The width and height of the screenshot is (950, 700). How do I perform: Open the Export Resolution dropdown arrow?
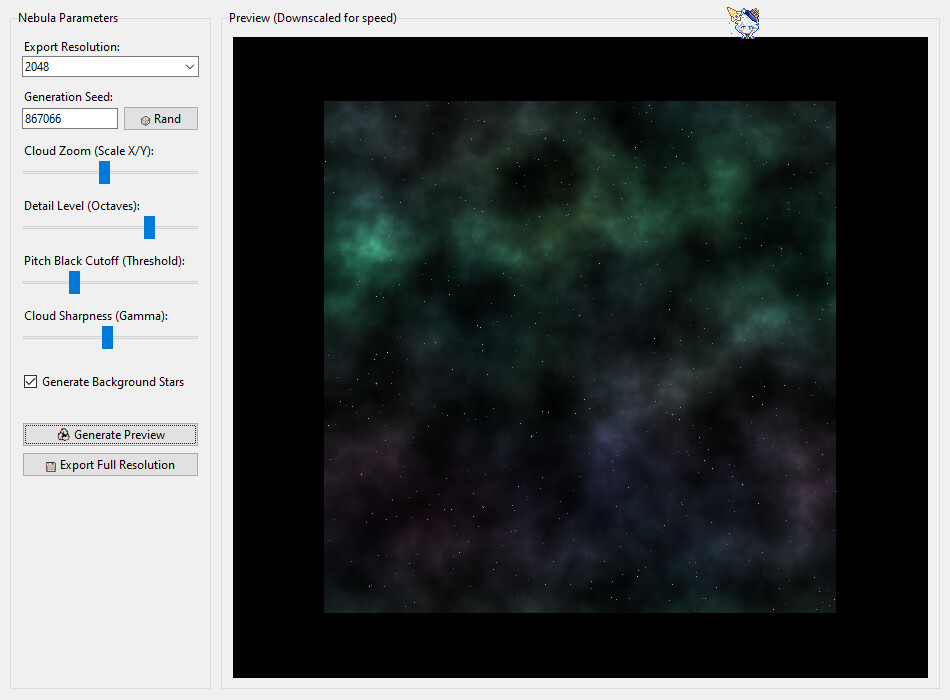pyautogui.click(x=190, y=67)
